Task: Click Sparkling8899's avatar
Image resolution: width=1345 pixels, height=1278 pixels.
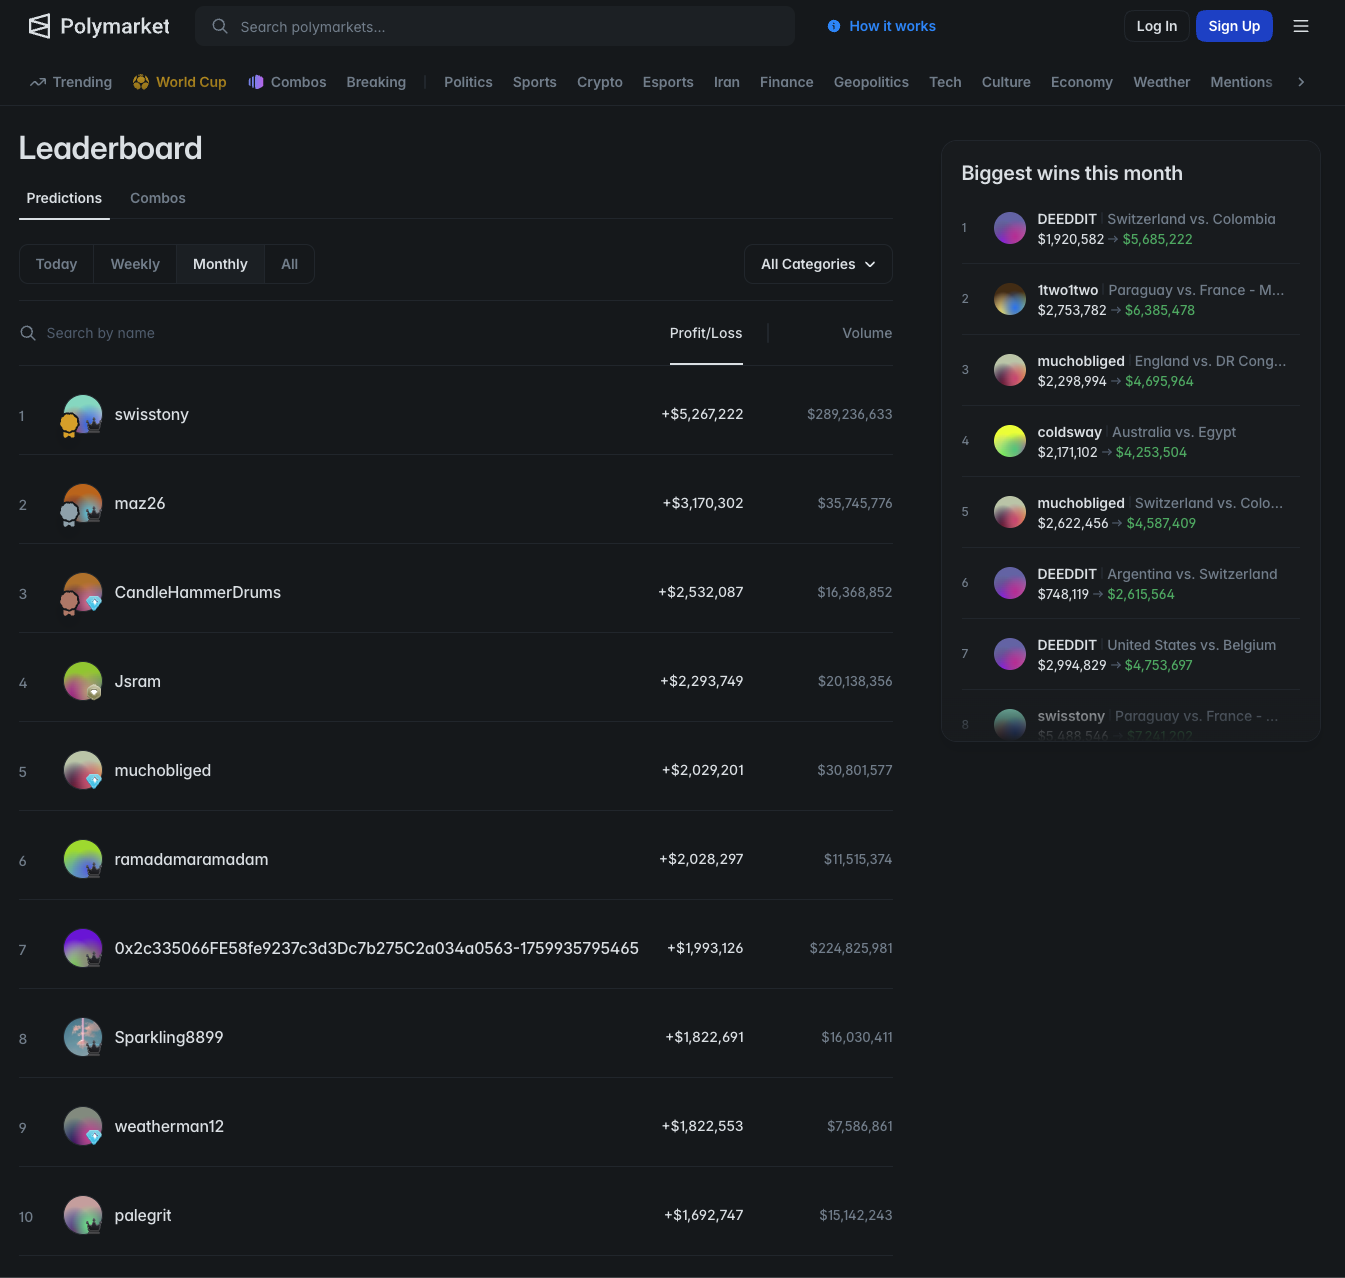Action: click(83, 1037)
